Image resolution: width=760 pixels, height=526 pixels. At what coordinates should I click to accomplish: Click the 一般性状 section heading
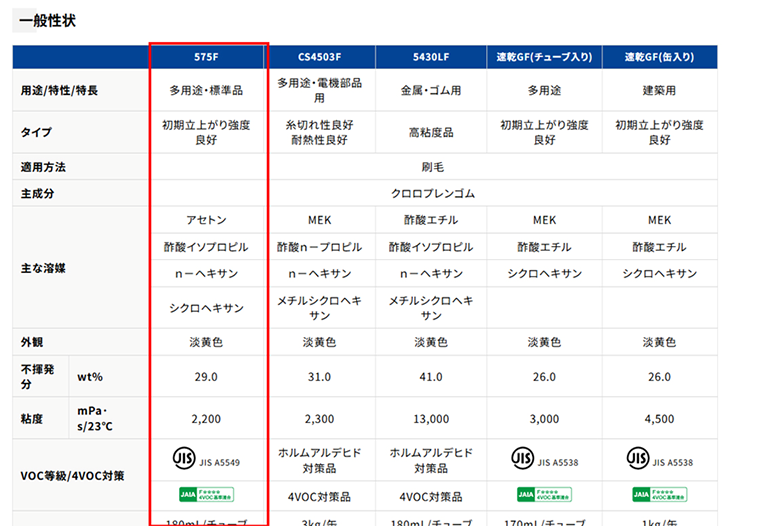point(48,20)
